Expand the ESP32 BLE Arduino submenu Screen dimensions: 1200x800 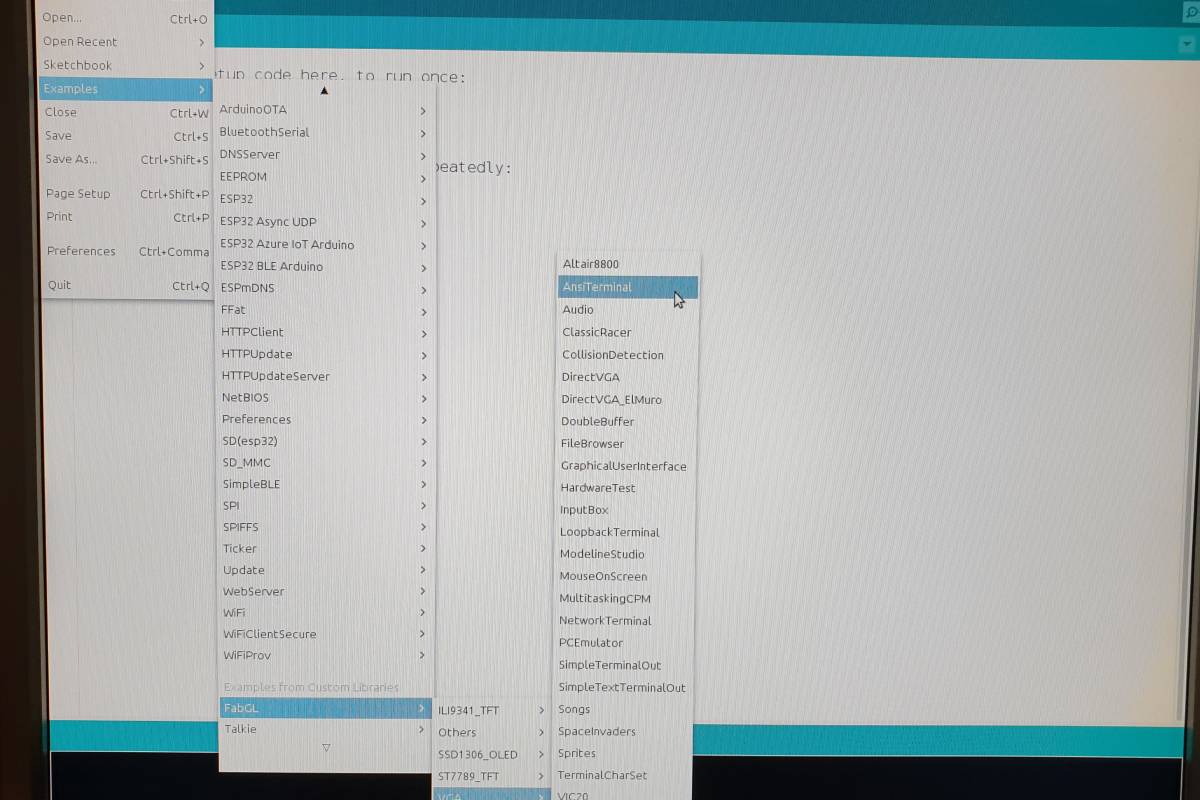323,266
